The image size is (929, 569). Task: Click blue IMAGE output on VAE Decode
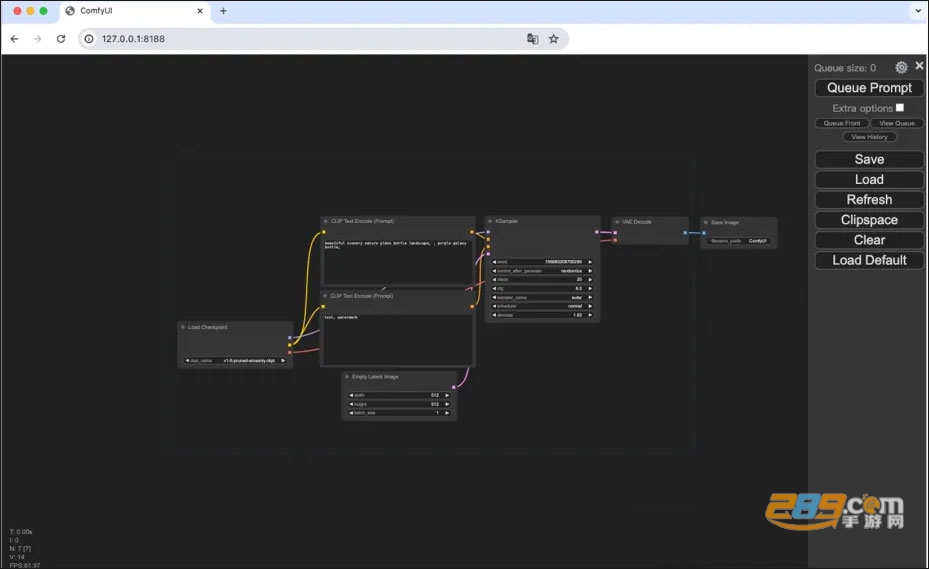pyautogui.click(x=685, y=233)
